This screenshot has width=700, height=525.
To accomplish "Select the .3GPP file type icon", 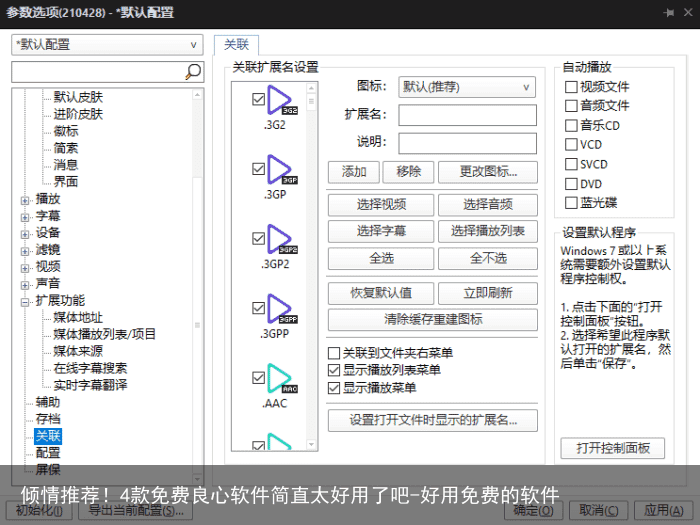I will (x=280, y=309).
